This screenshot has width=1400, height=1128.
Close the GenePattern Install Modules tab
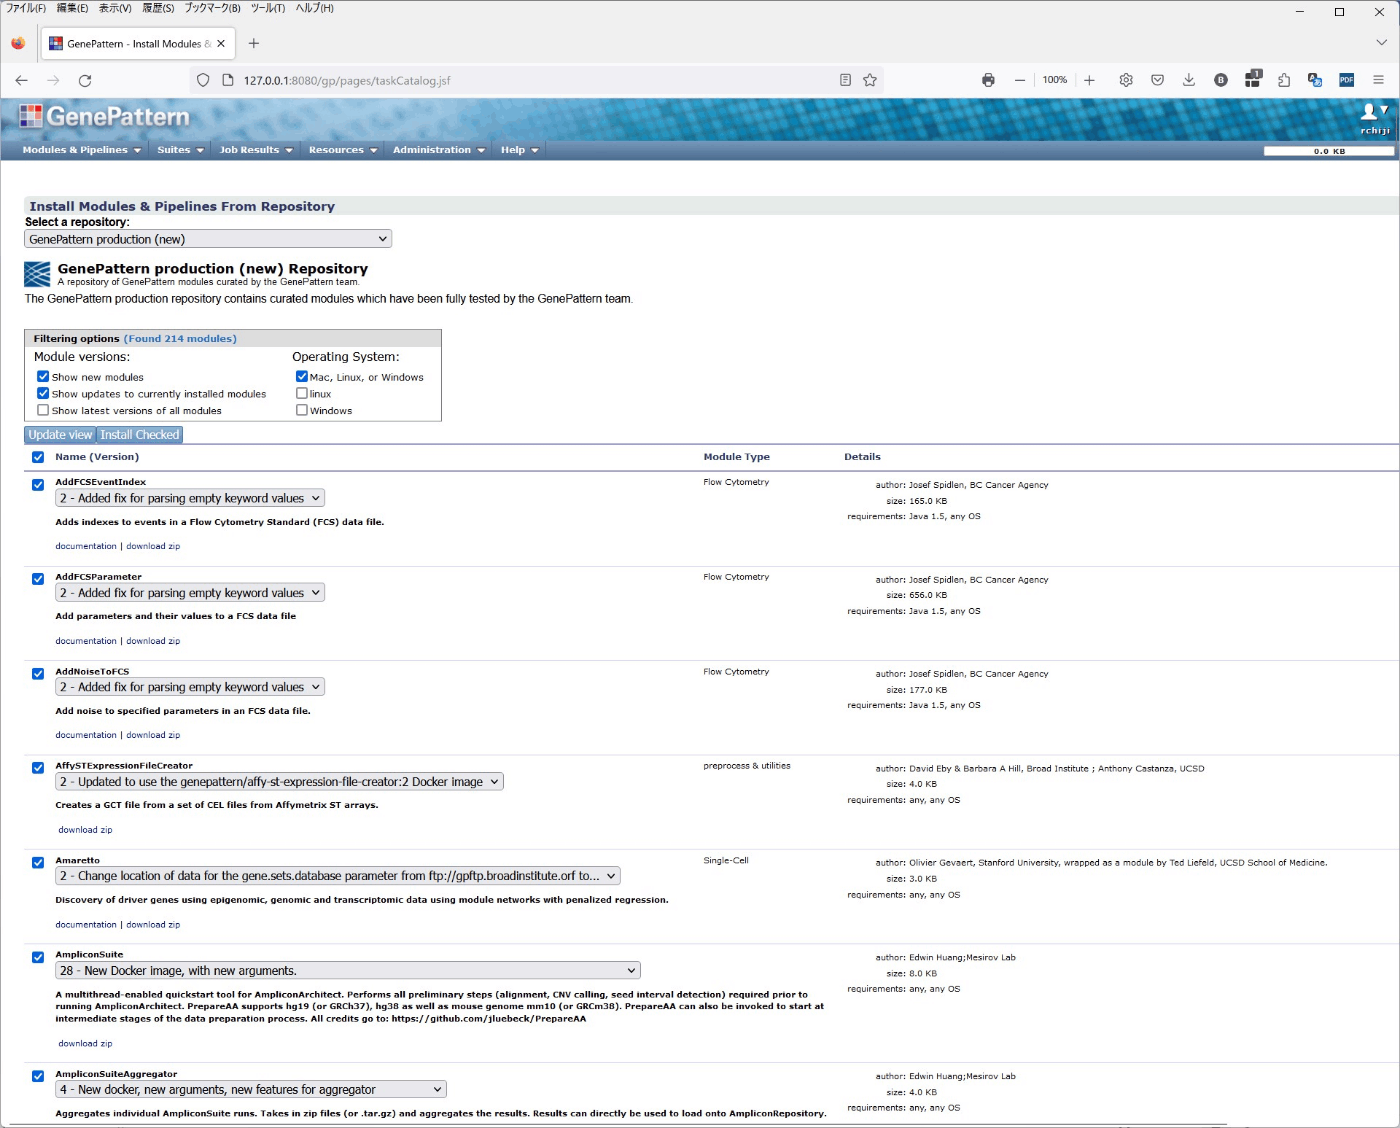point(221,43)
